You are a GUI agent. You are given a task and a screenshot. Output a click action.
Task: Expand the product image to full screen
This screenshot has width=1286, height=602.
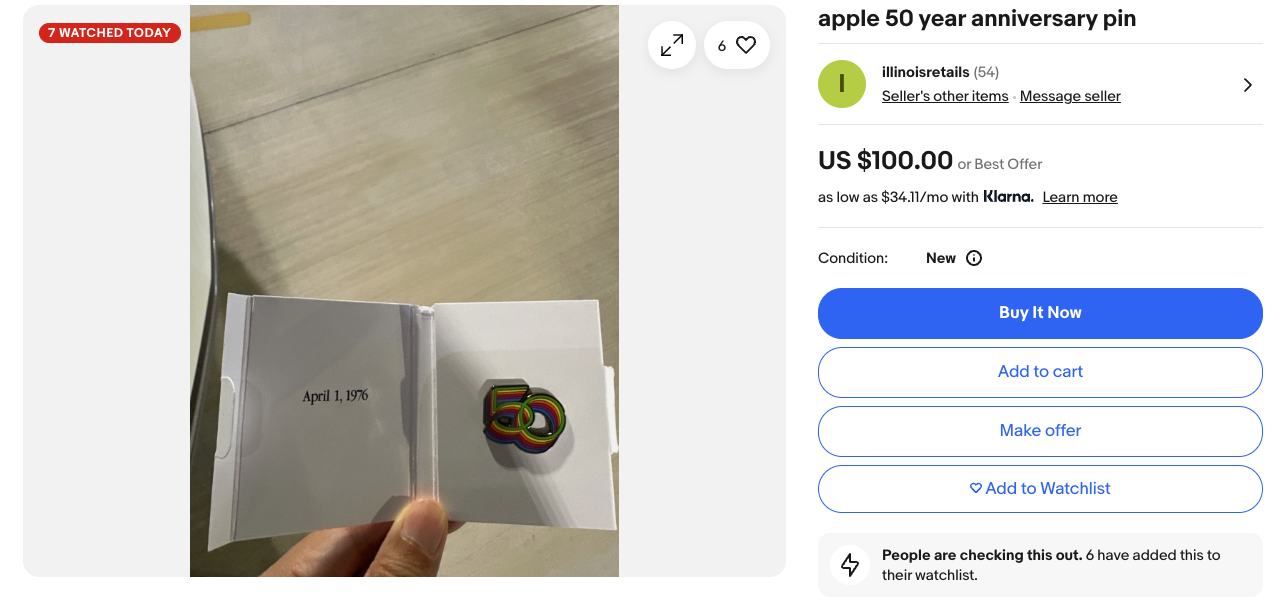coord(671,45)
